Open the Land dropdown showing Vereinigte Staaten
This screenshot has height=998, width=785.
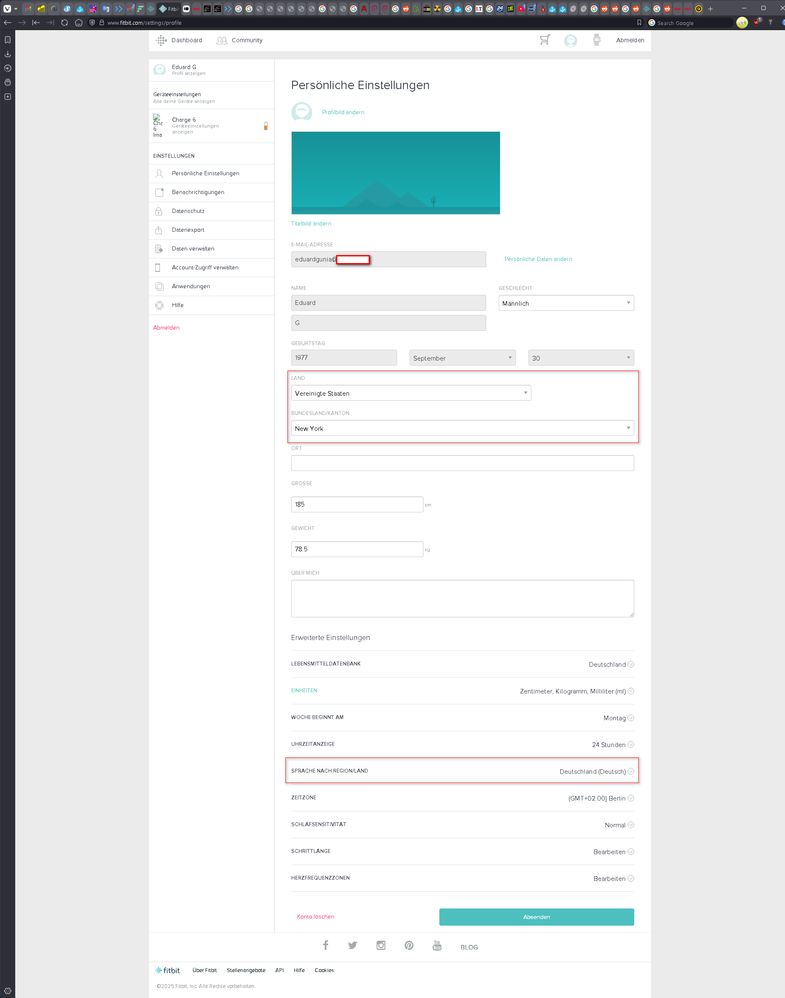point(410,393)
